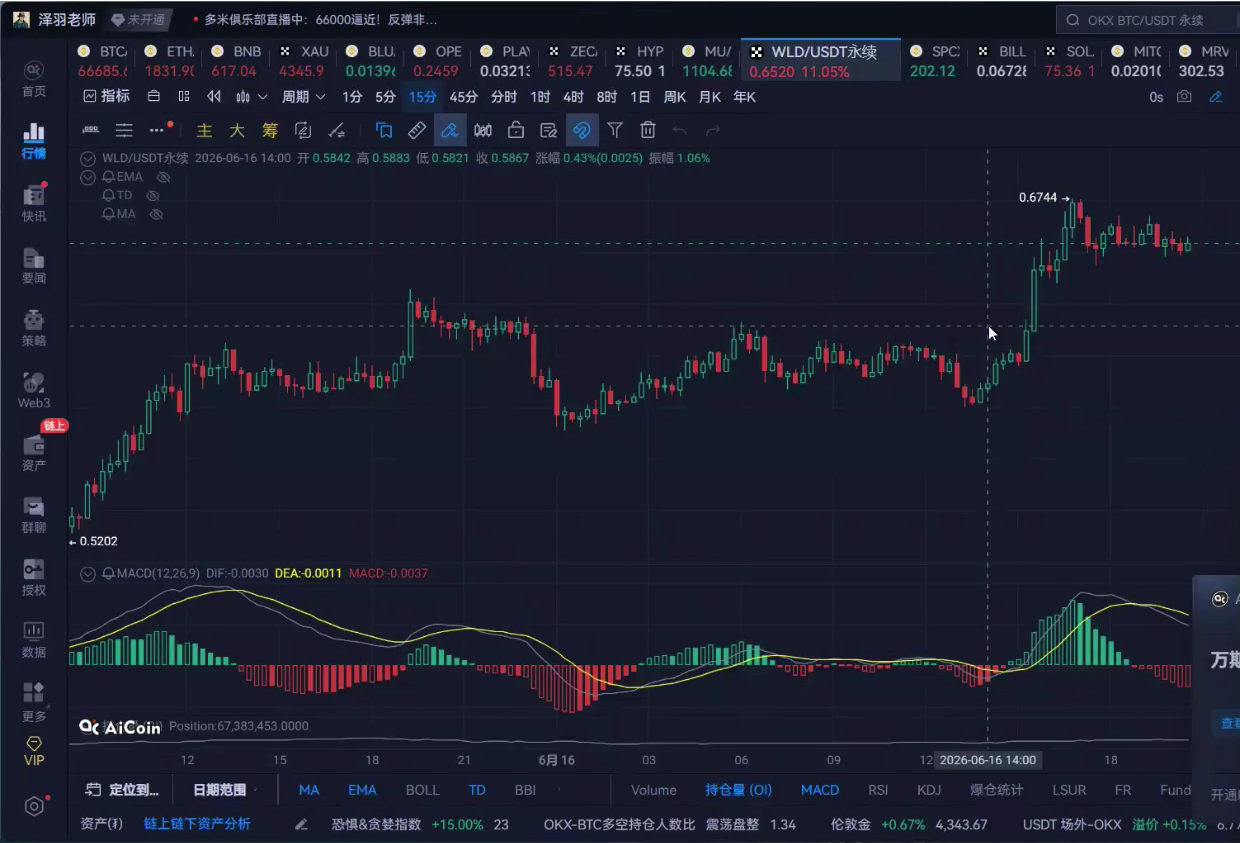Click the magnet snap icon

point(582,130)
